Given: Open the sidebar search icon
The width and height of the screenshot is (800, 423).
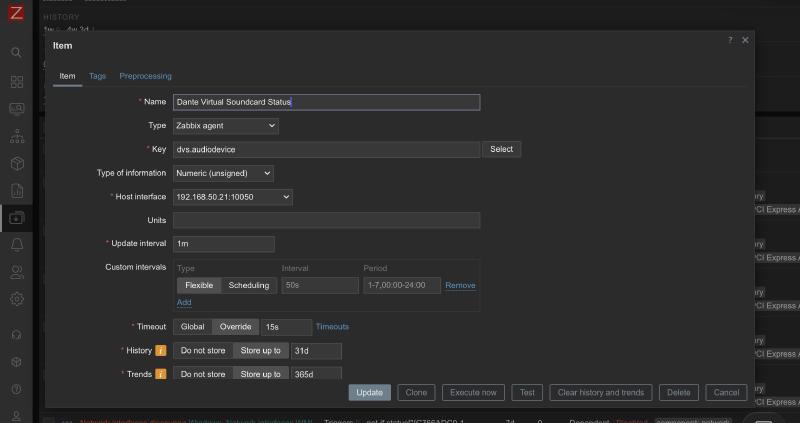Looking at the screenshot, I should tap(16, 53).
